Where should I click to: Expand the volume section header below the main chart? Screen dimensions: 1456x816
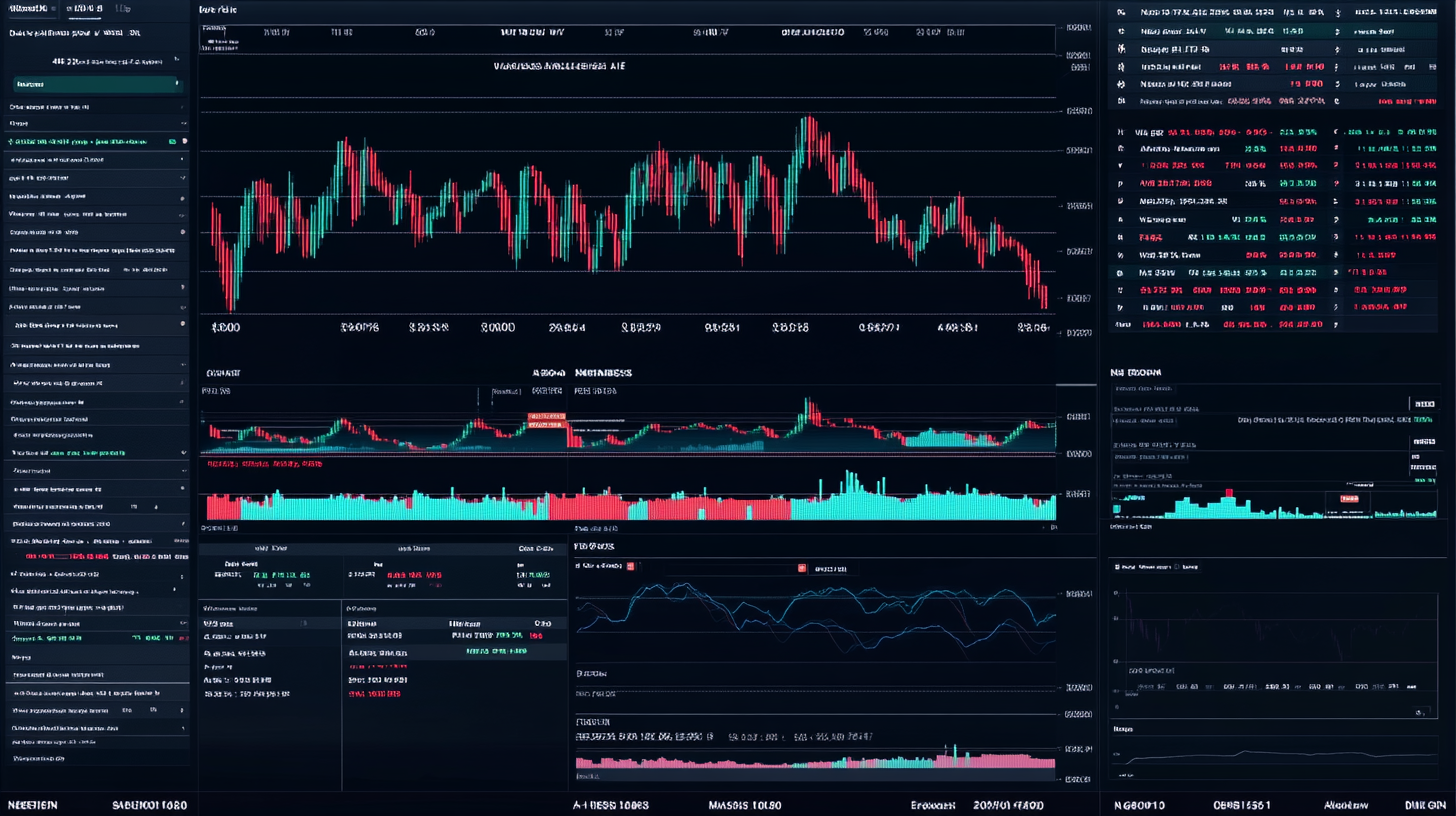[222, 372]
